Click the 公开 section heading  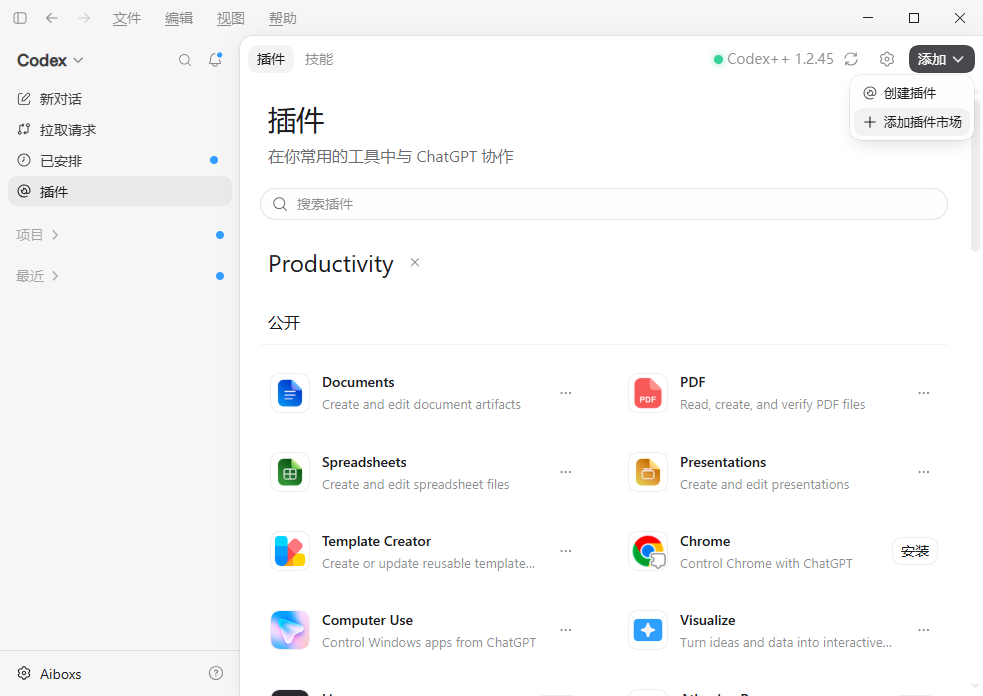[284, 323]
